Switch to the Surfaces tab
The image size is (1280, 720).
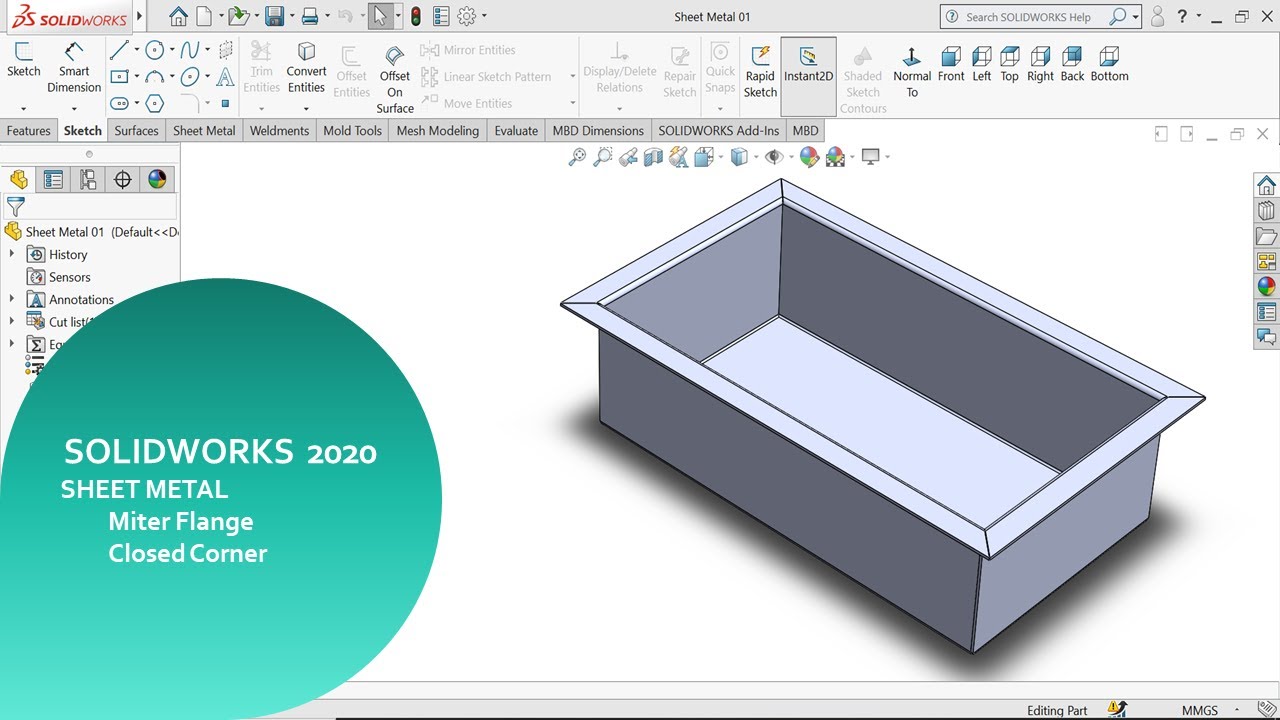coord(136,130)
